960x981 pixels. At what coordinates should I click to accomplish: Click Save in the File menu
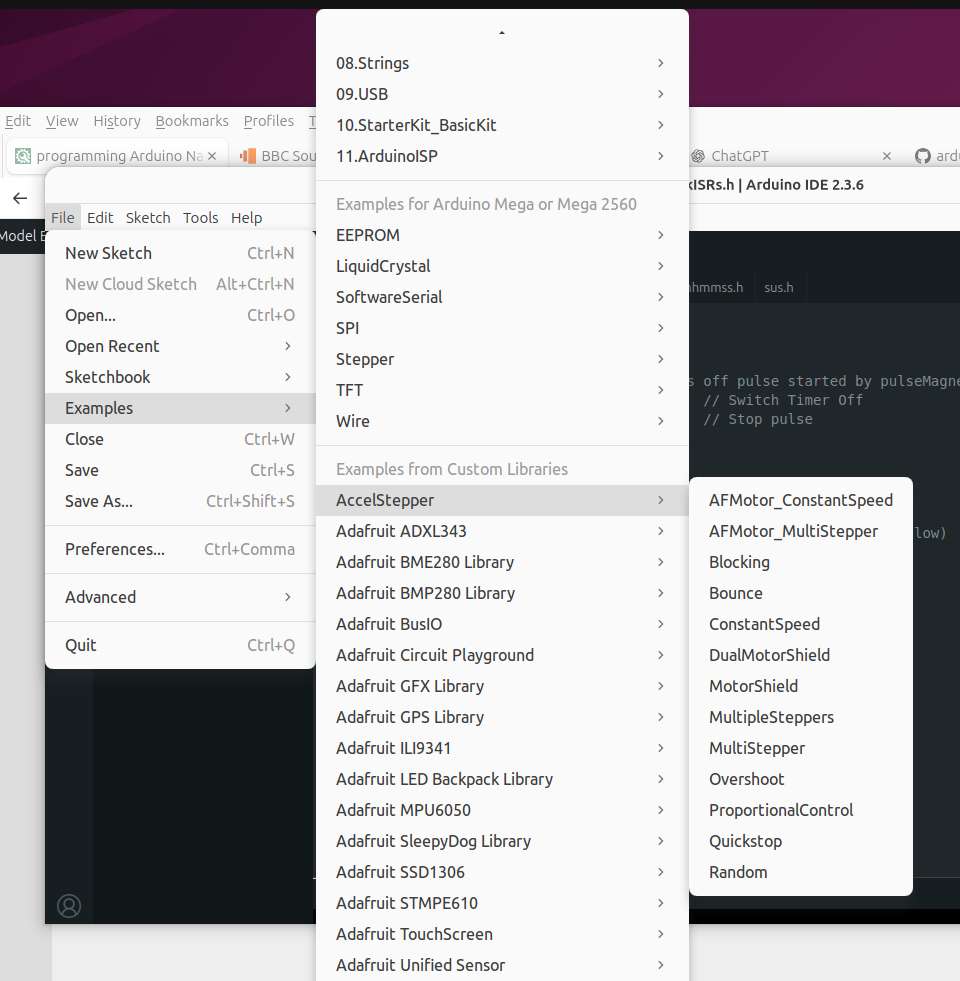[x=180, y=470]
